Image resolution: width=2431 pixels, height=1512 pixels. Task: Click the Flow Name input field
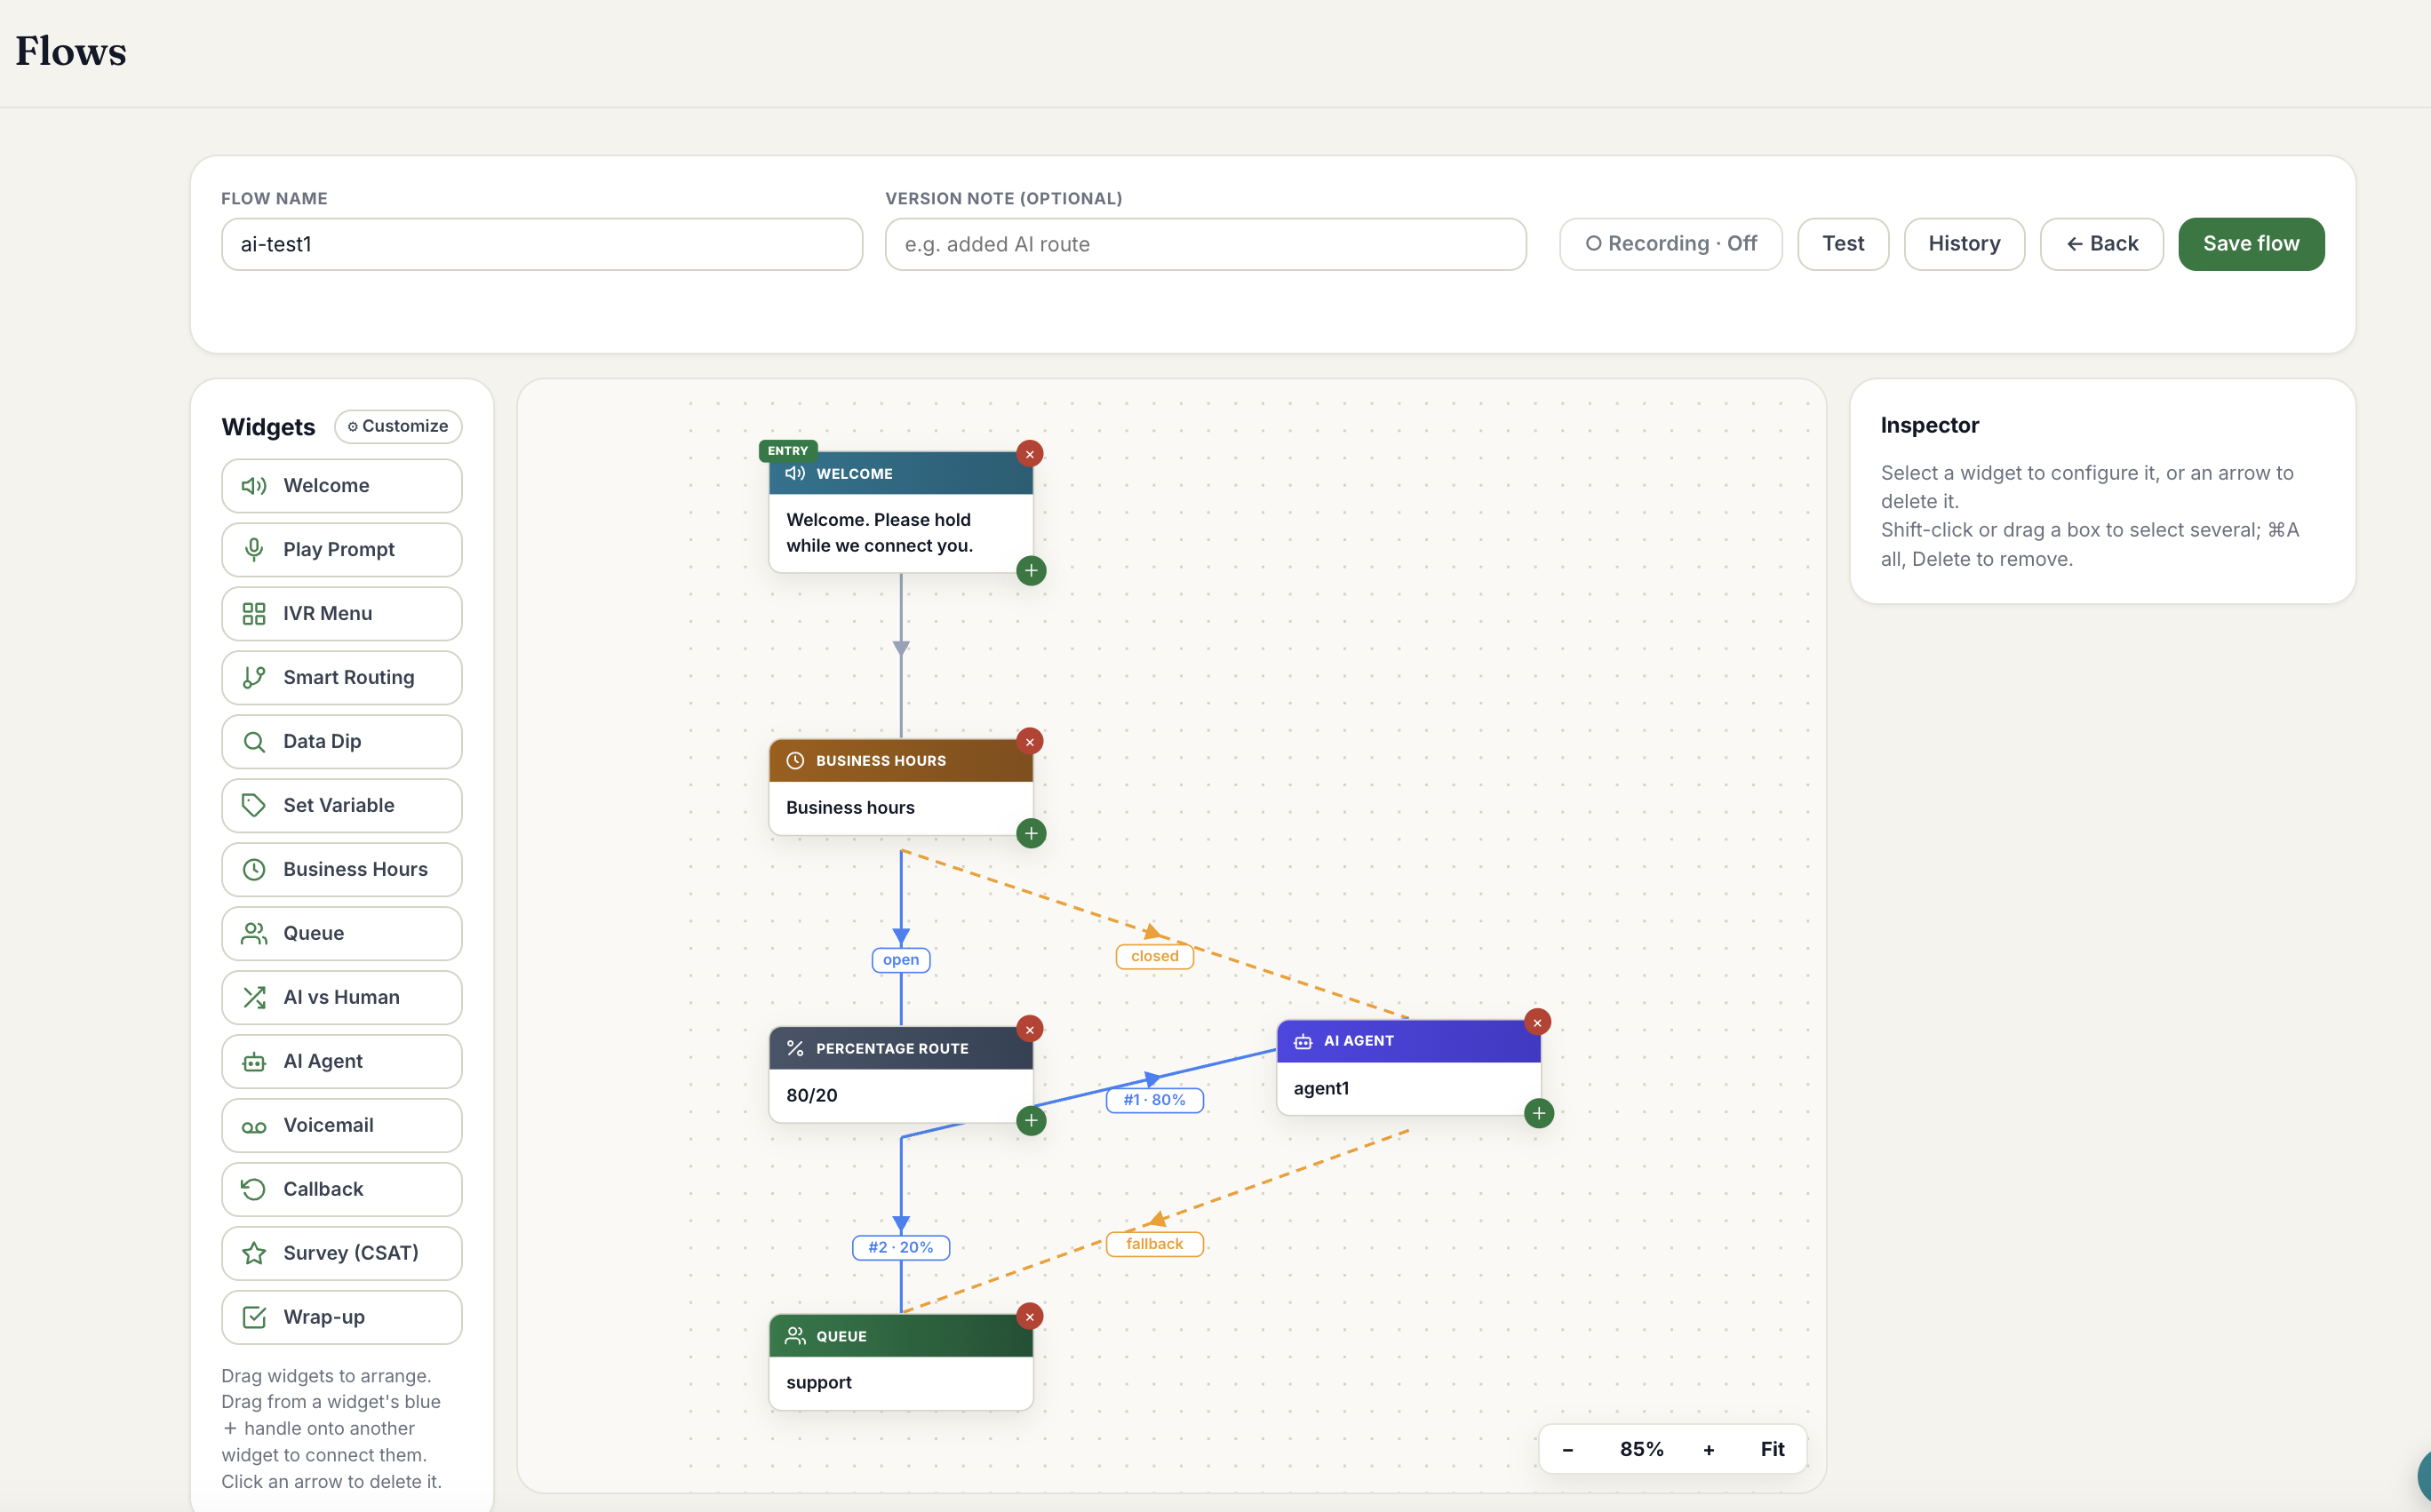pos(542,244)
